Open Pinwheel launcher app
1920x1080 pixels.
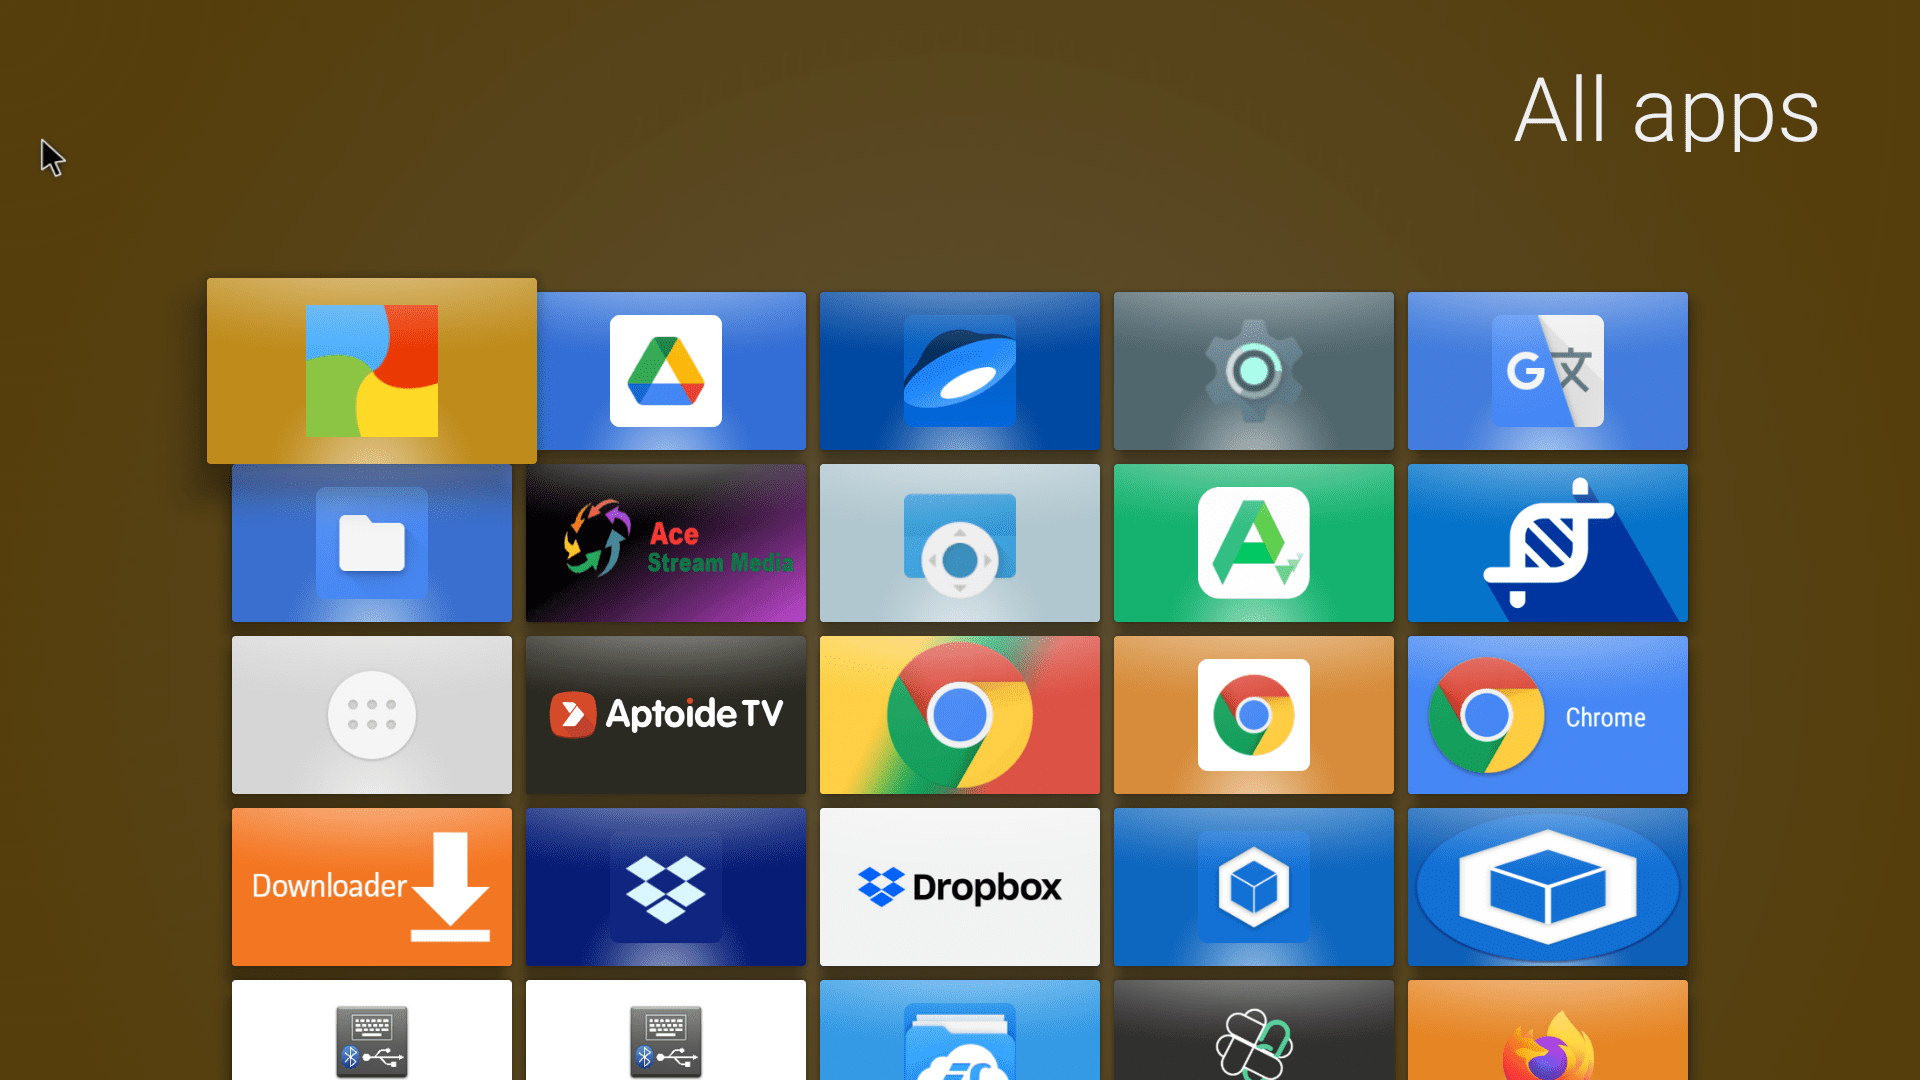click(x=372, y=371)
